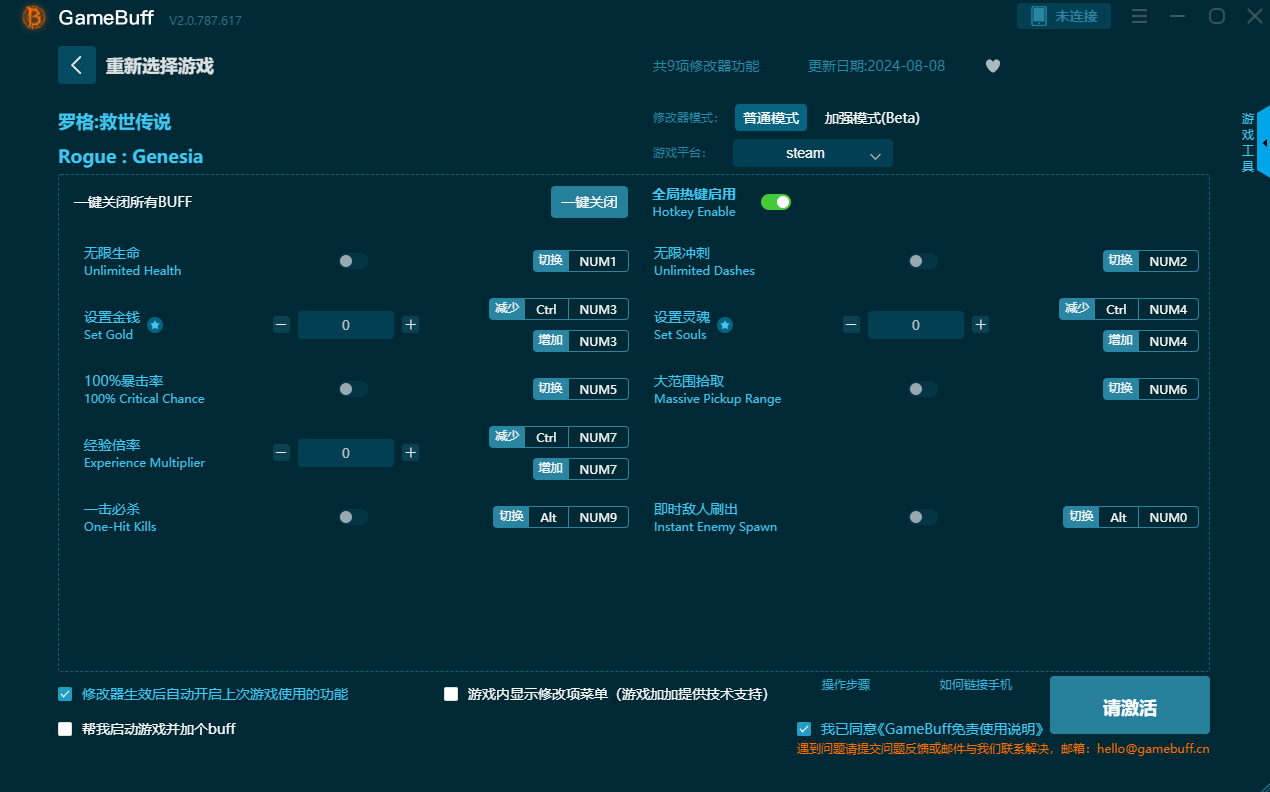Image resolution: width=1270 pixels, height=792 pixels.
Task: Increase Set Gold value with plus
Action: click(410, 325)
